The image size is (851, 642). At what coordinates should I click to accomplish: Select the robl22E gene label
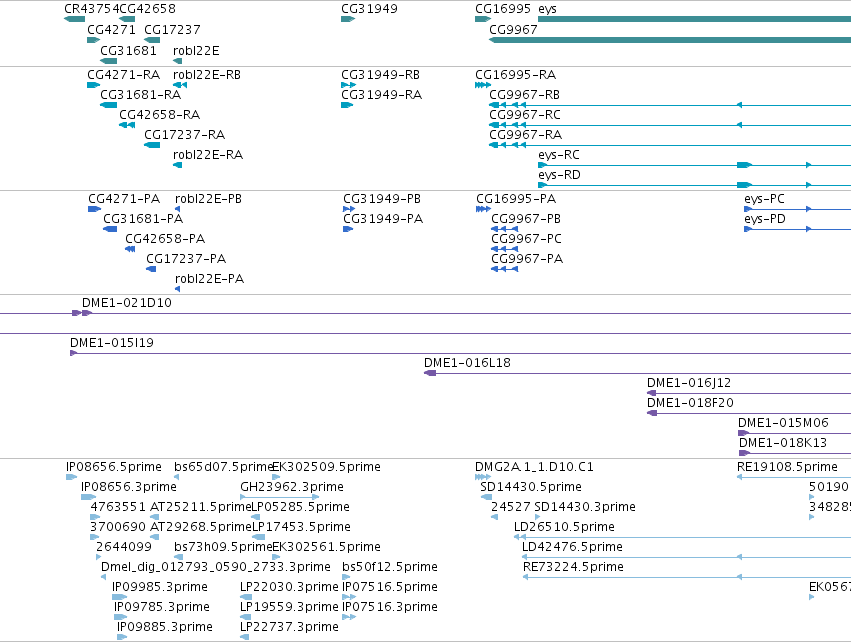click(x=196, y=51)
